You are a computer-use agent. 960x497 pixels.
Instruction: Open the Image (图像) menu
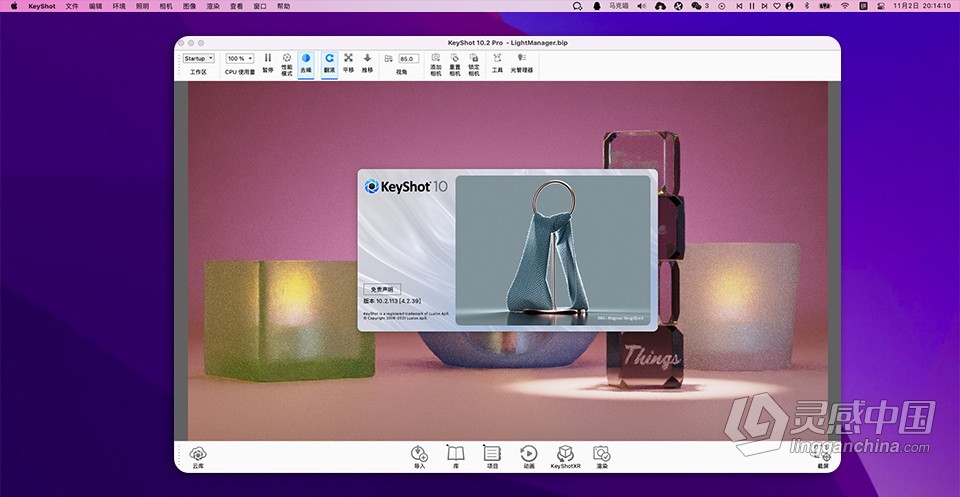tap(189, 6)
